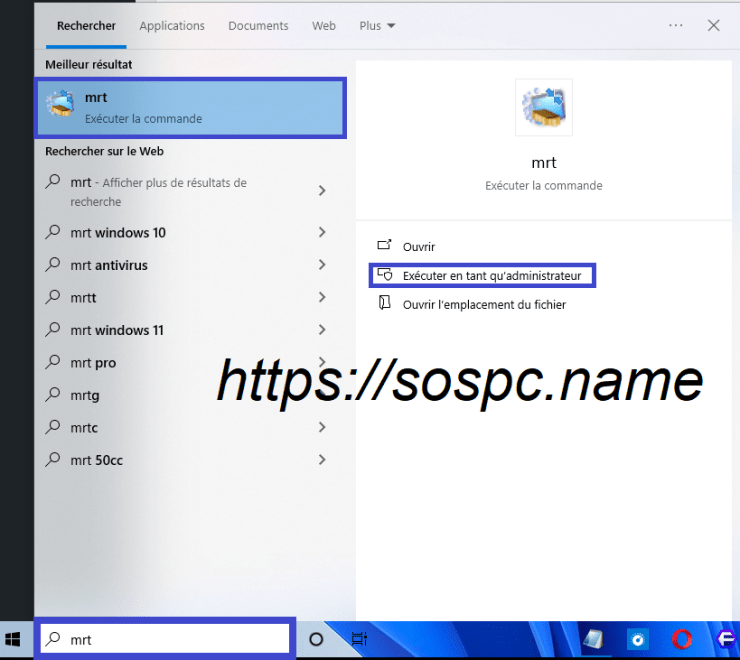
Task: Select web suggestion 'mrtt'
Action: (83, 298)
